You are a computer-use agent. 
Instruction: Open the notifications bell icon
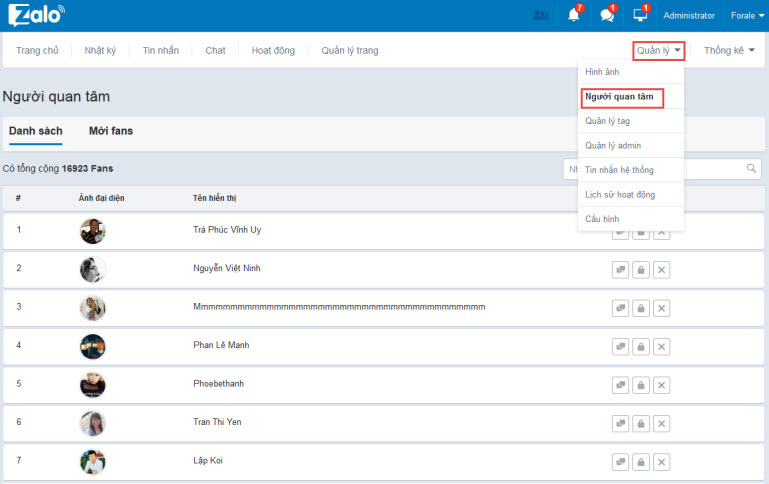point(573,15)
